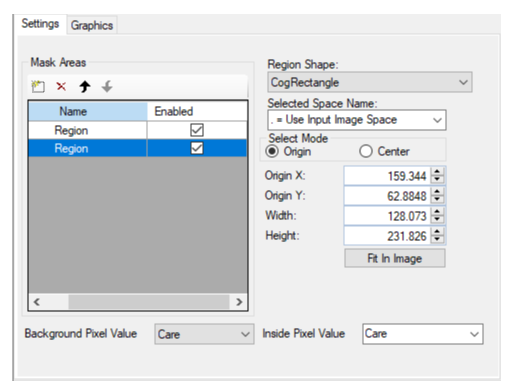Delete the selected mask area
Viewport: 512px width, 391px height.
pos(61,87)
